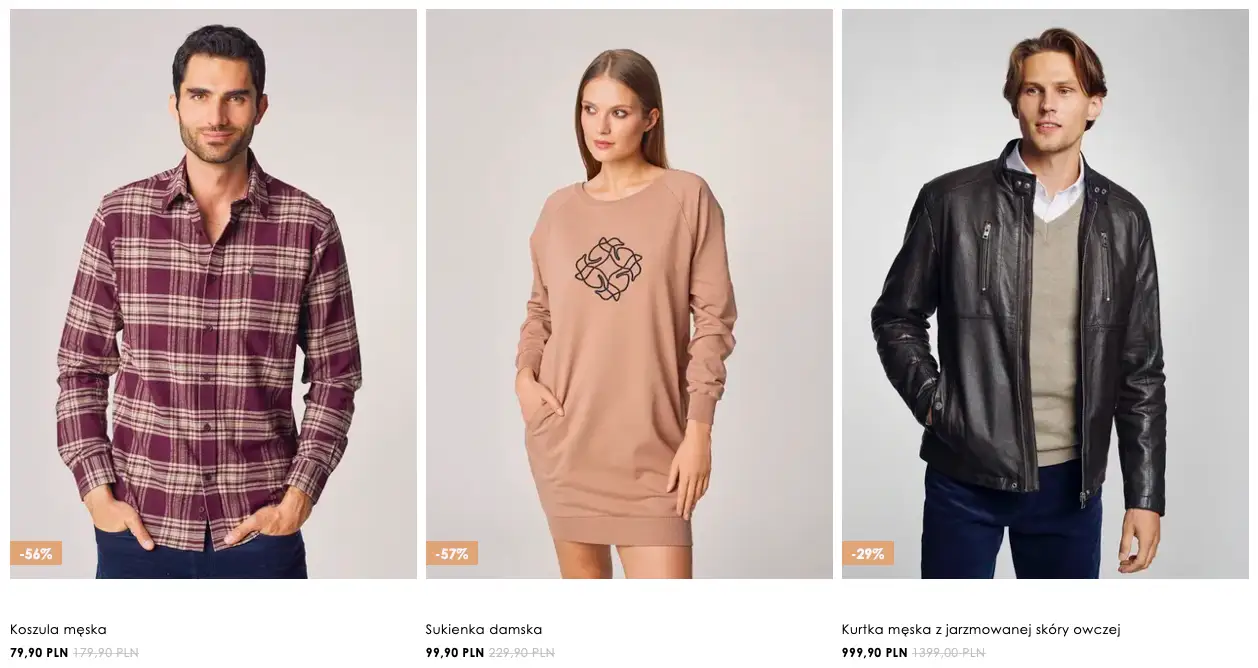The image size is (1258, 668).
Task: Click the 79,90 PLN sale price
Action: pos(39,652)
